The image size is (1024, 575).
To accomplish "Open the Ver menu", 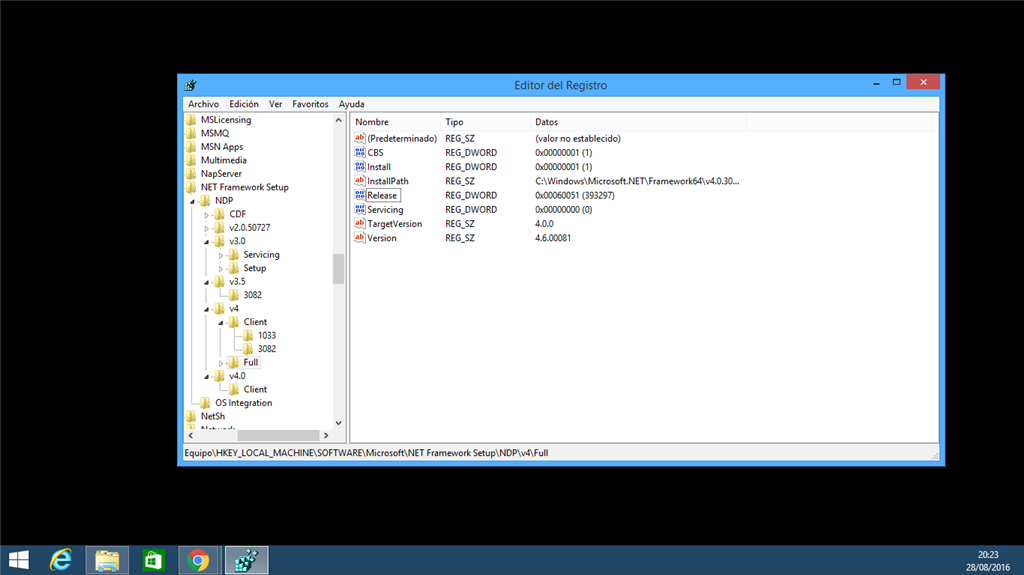I will 276,104.
